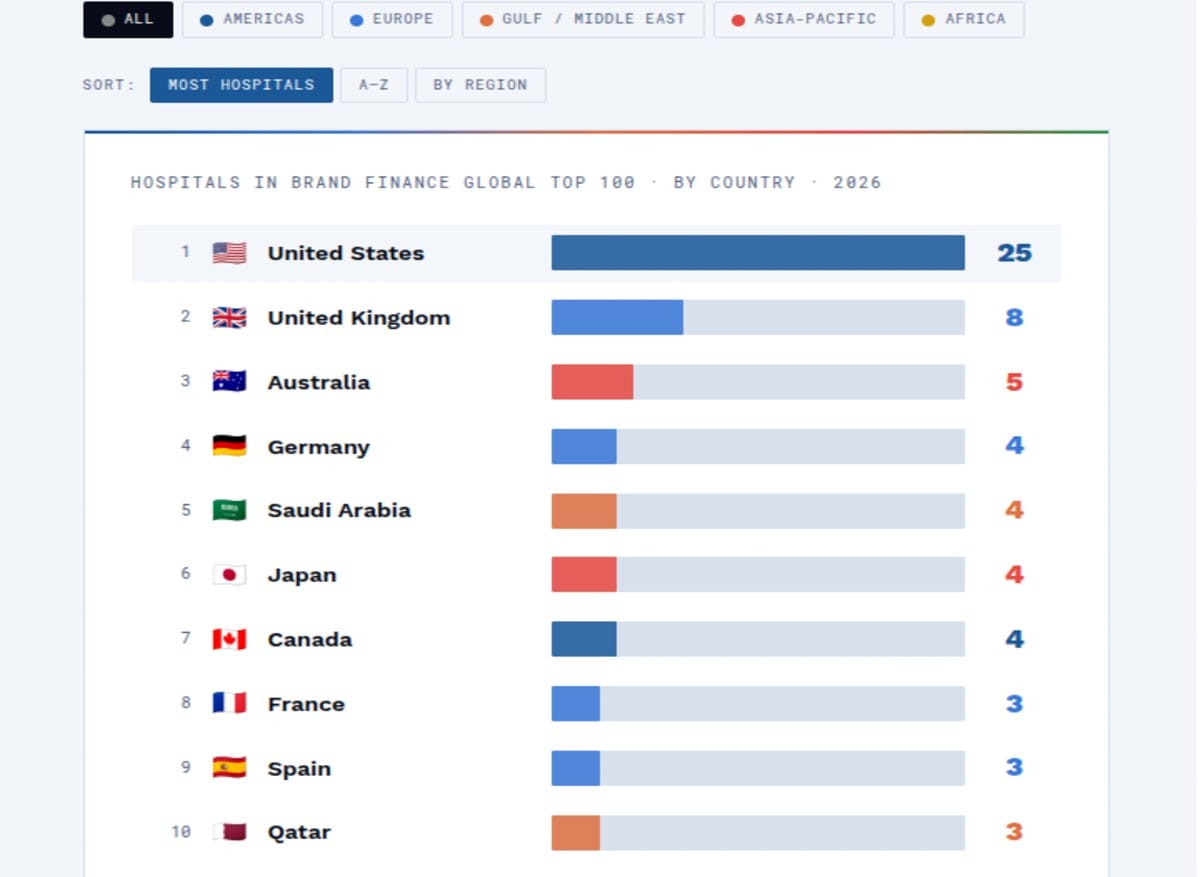Click the count 25 next to United States
This screenshot has width=1200, height=877.
(1013, 252)
